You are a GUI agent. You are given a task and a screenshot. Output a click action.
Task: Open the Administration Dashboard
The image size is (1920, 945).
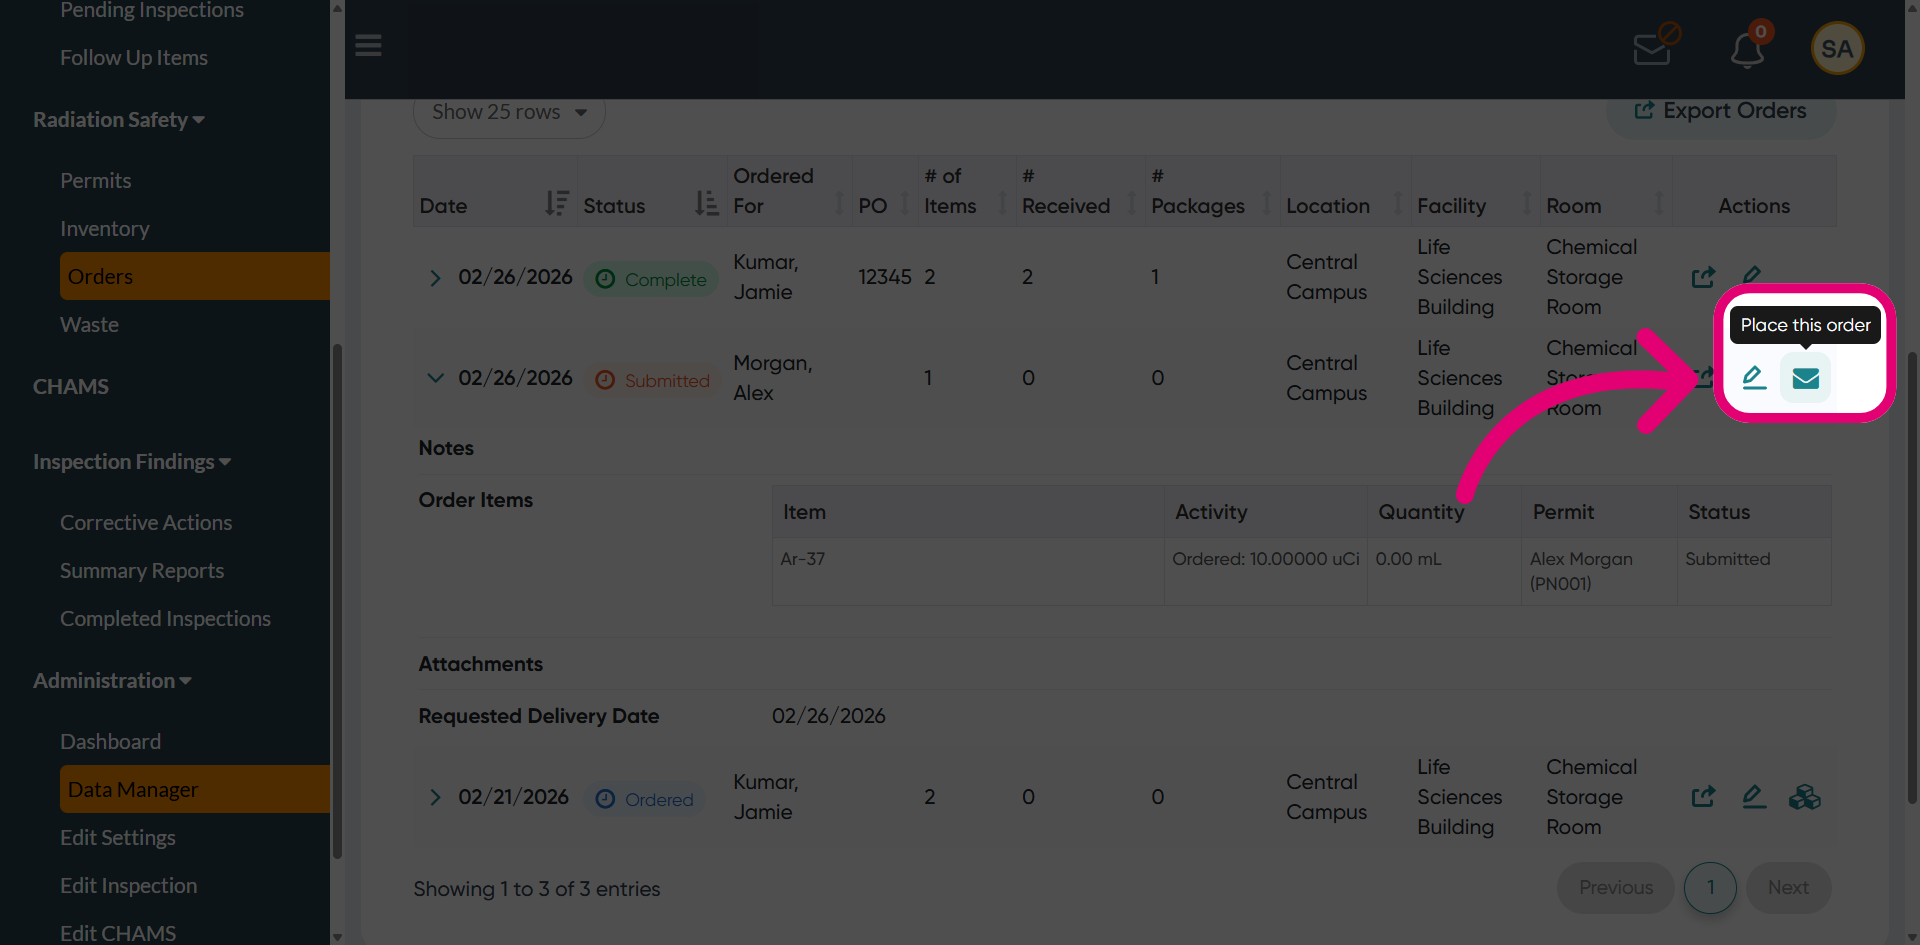(110, 742)
